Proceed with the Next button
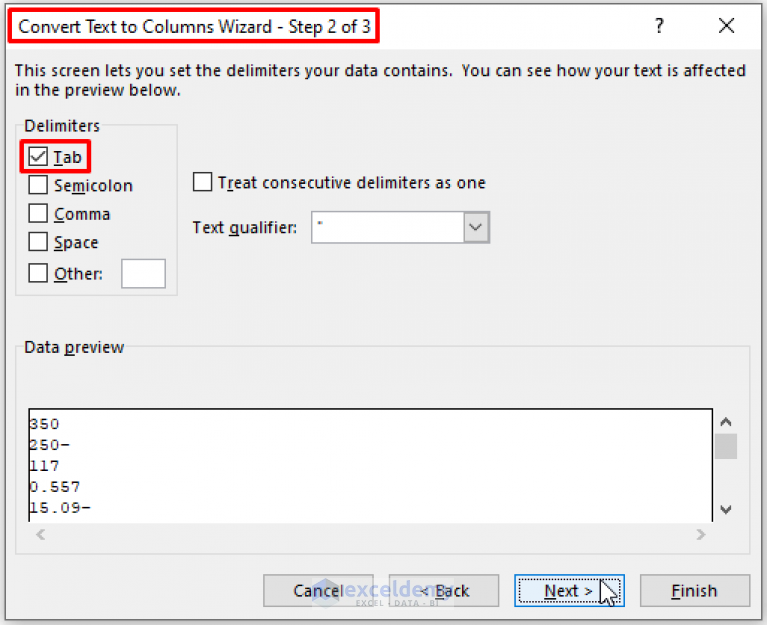767x625 pixels. click(569, 591)
